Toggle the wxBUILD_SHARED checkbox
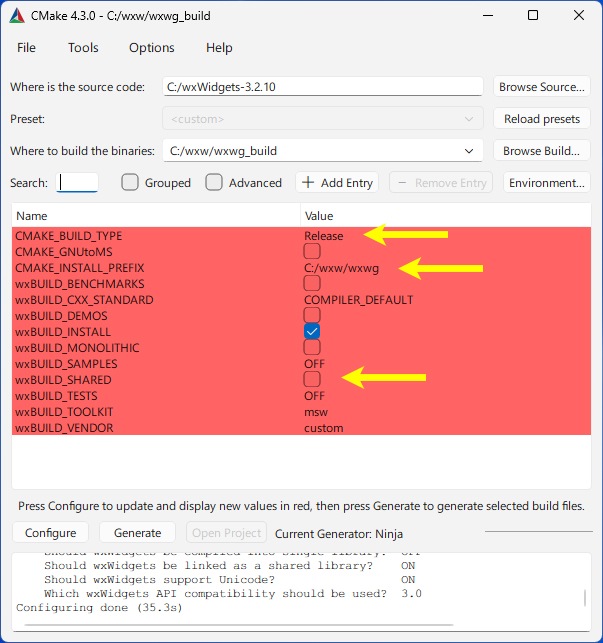Viewport: 603px width, 643px height. [x=312, y=379]
